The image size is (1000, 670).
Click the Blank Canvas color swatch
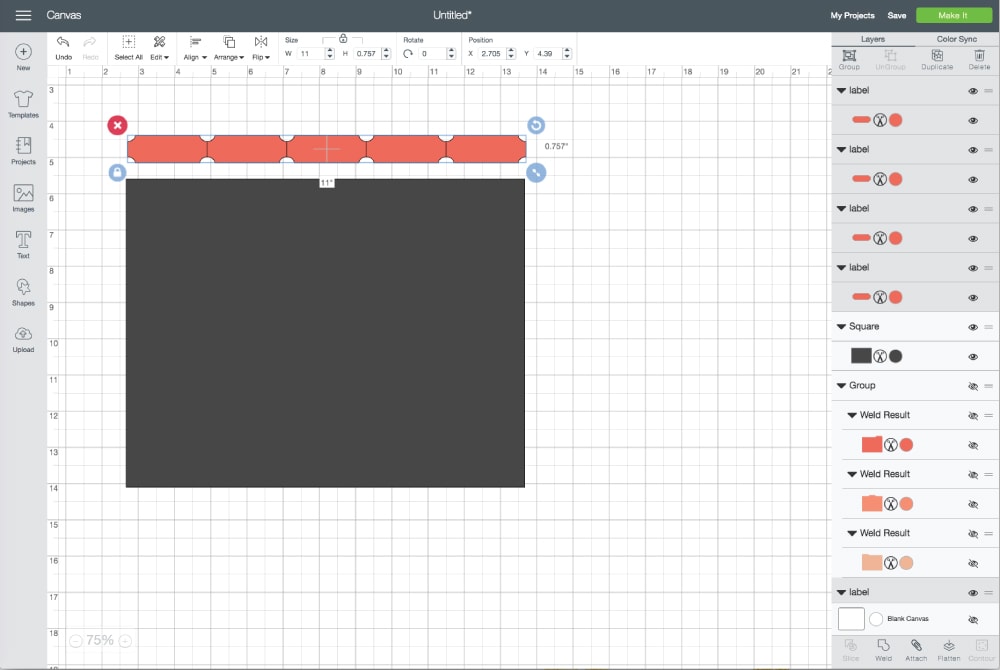(851, 619)
